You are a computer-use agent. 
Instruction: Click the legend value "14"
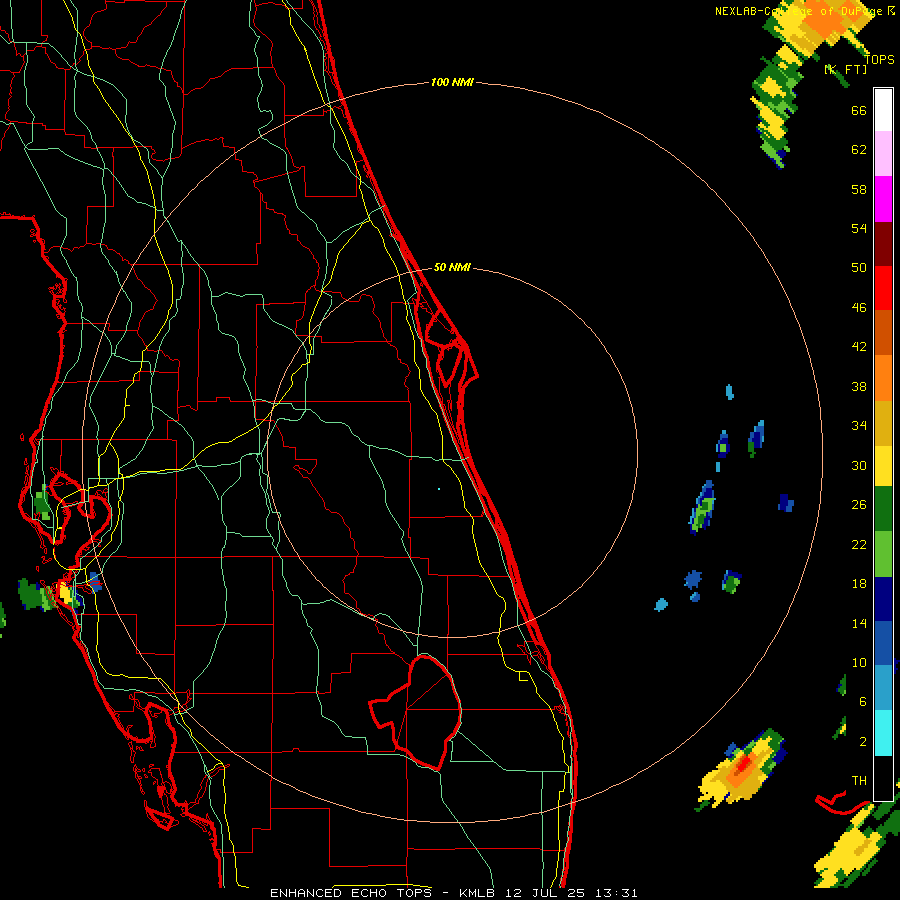(859, 623)
